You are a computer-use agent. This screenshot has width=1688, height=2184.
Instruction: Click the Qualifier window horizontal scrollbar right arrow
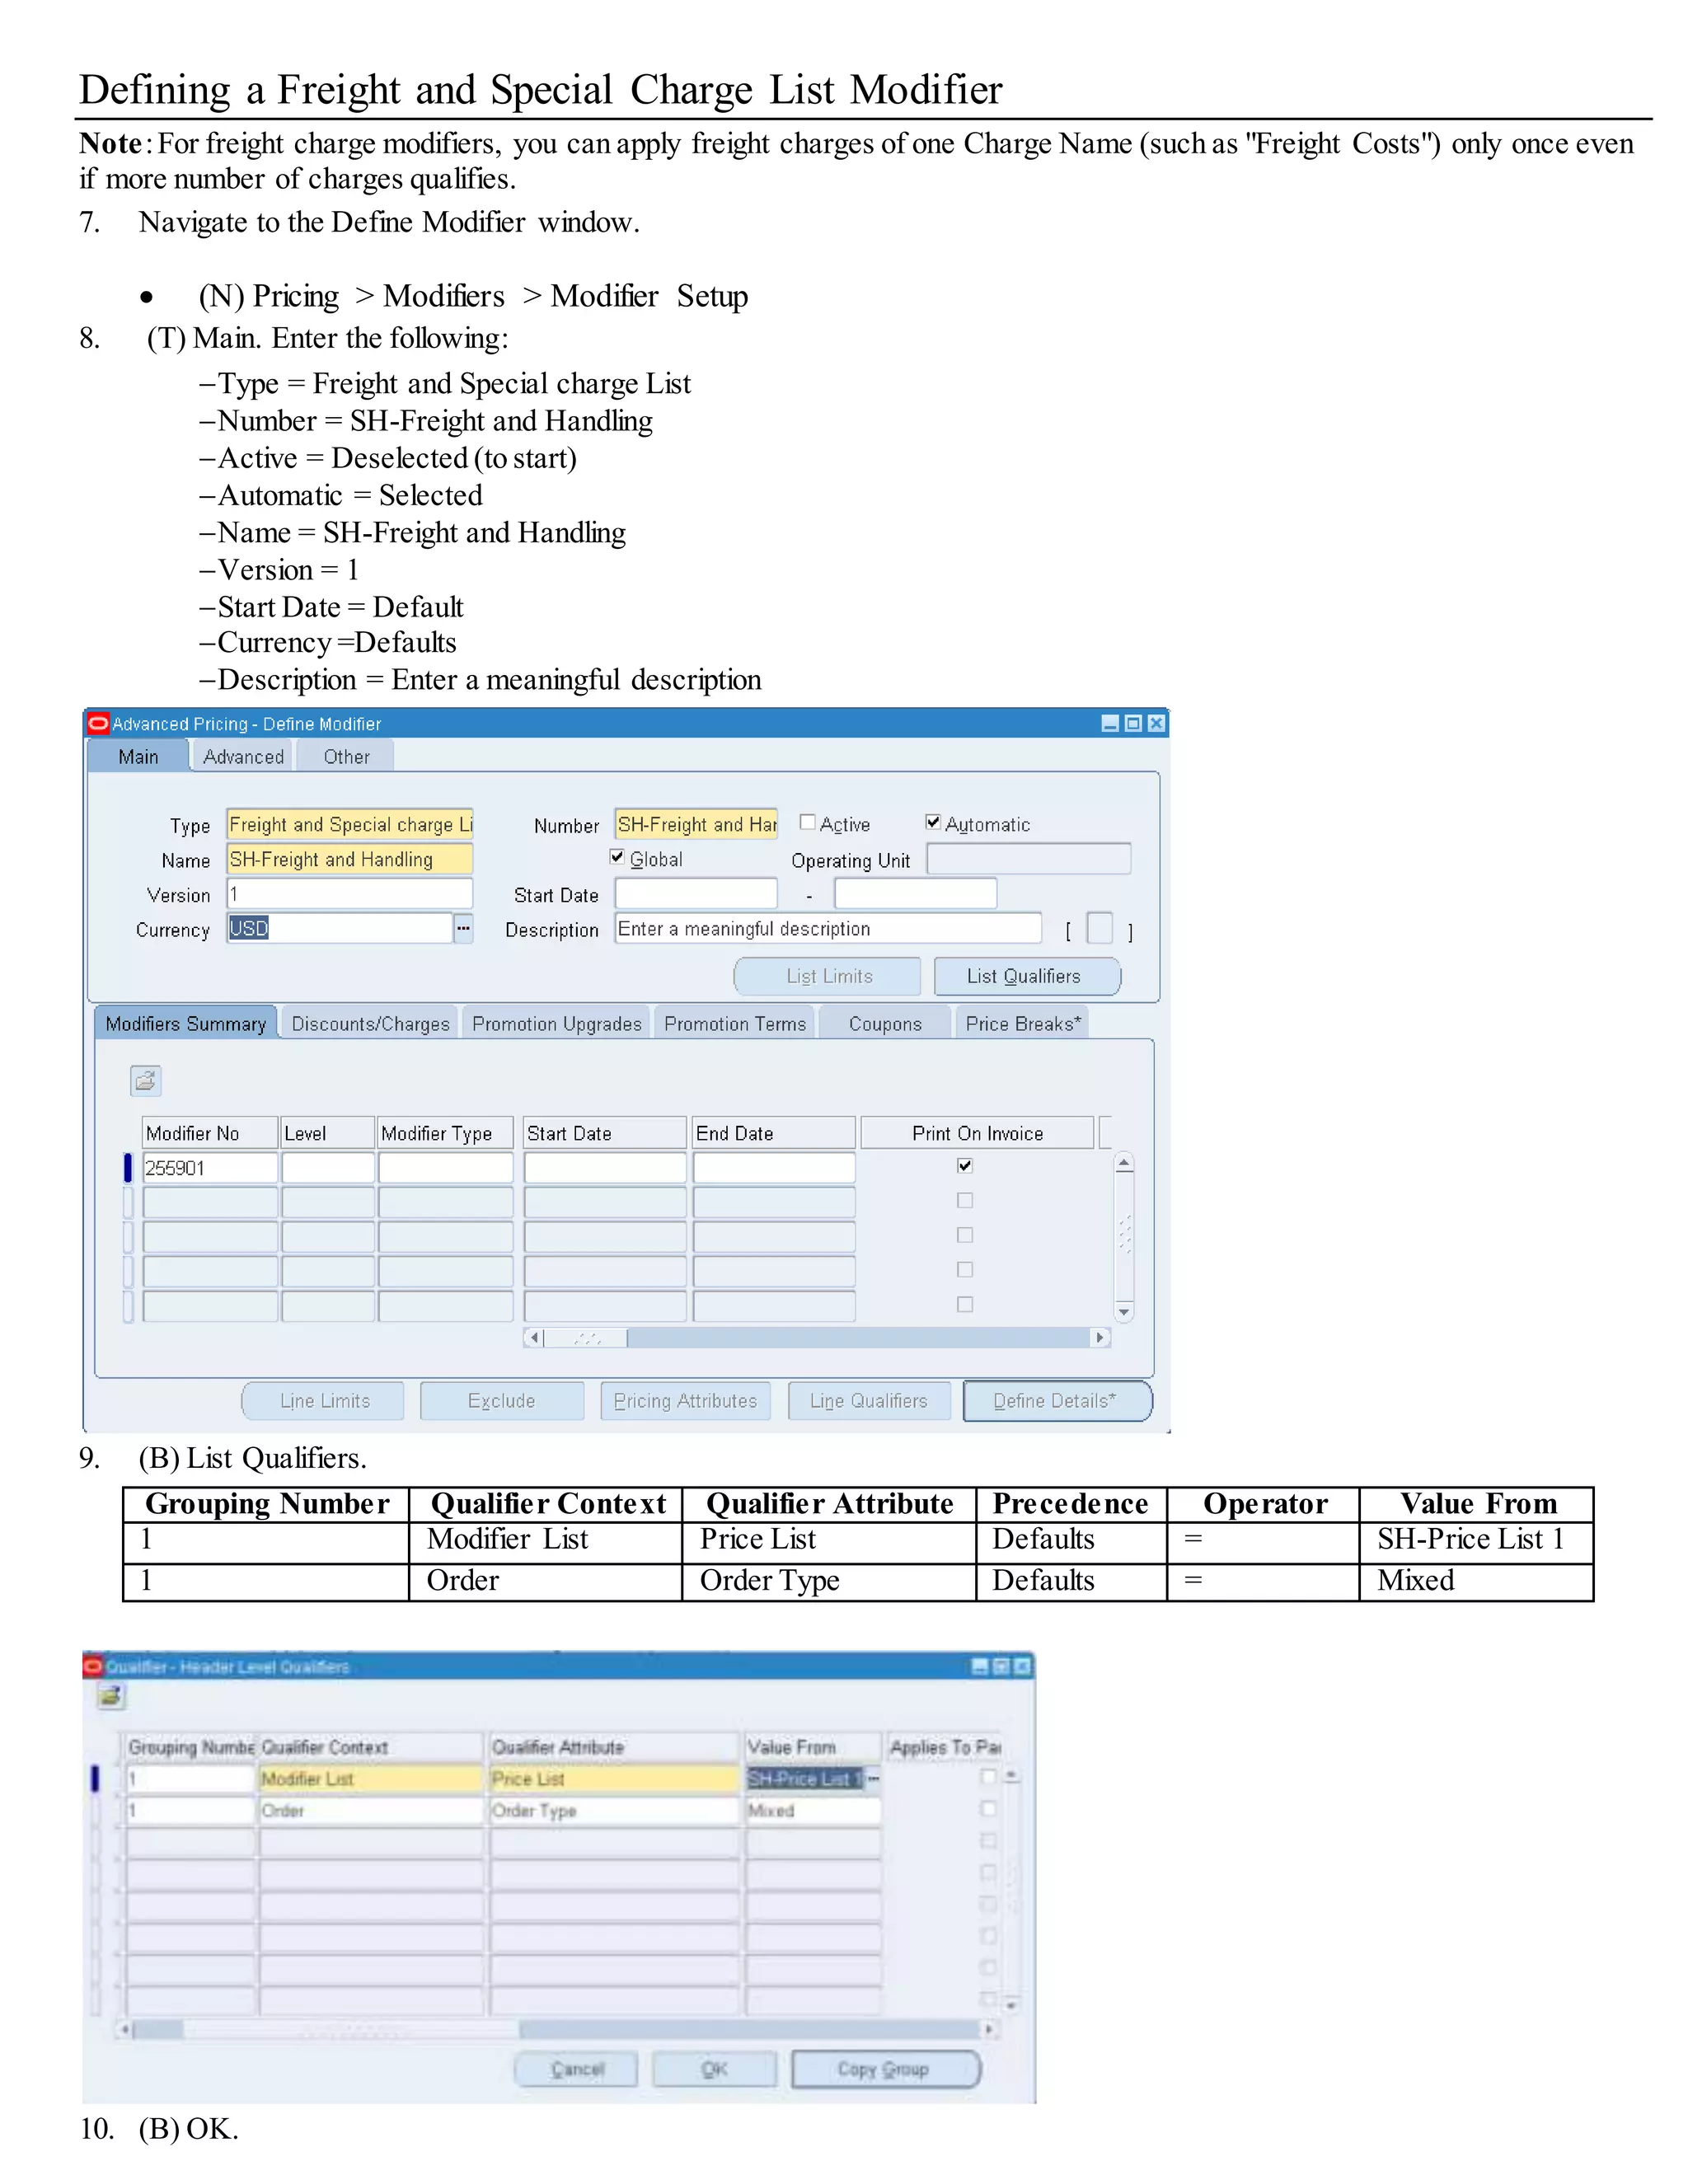point(989,2029)
